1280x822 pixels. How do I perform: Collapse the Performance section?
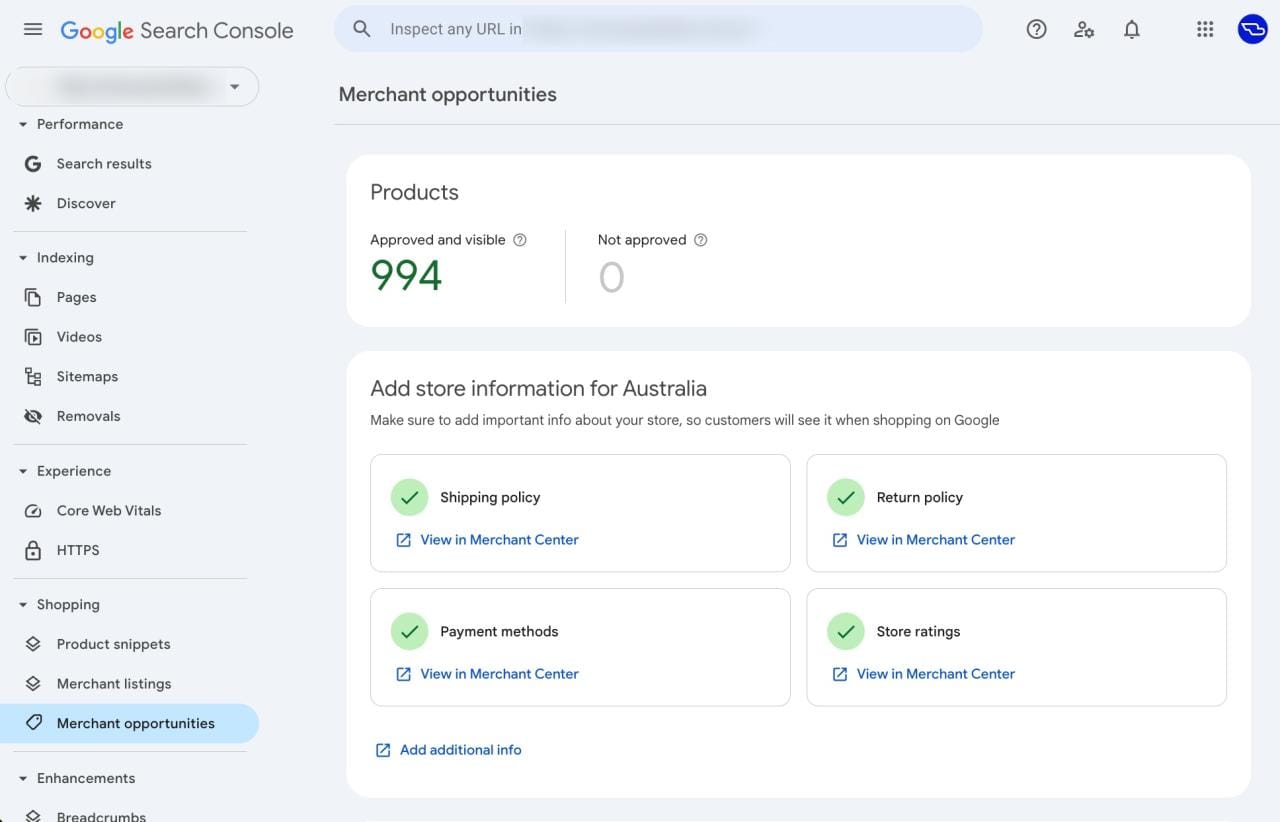(23, 125)
